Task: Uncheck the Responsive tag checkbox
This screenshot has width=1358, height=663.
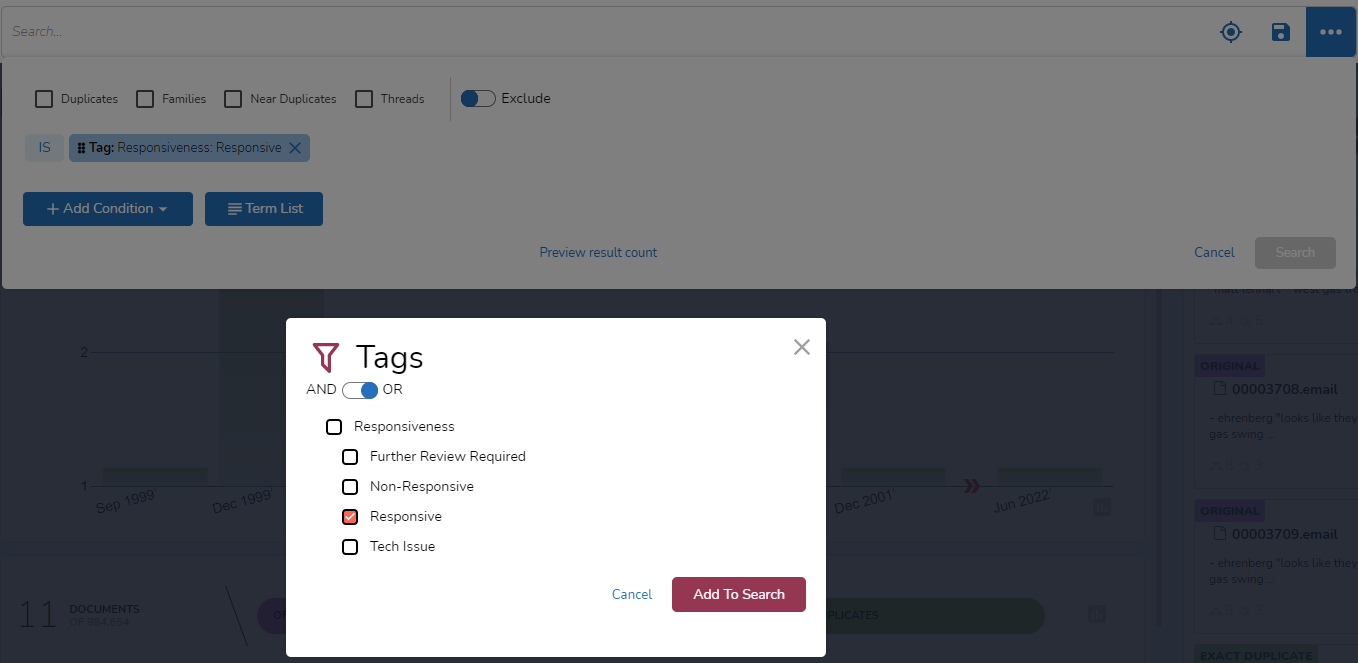Action: tap(350, 517)
